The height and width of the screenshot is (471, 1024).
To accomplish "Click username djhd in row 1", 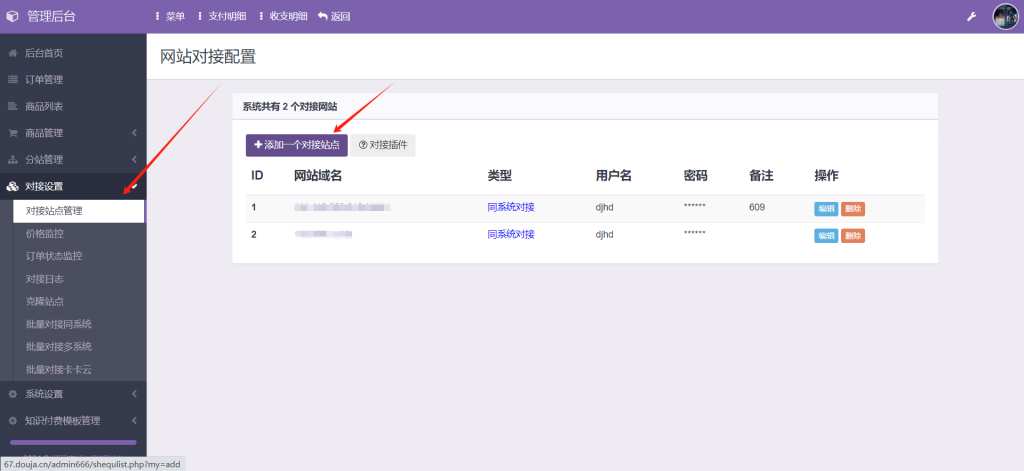I will click(604, 208).
